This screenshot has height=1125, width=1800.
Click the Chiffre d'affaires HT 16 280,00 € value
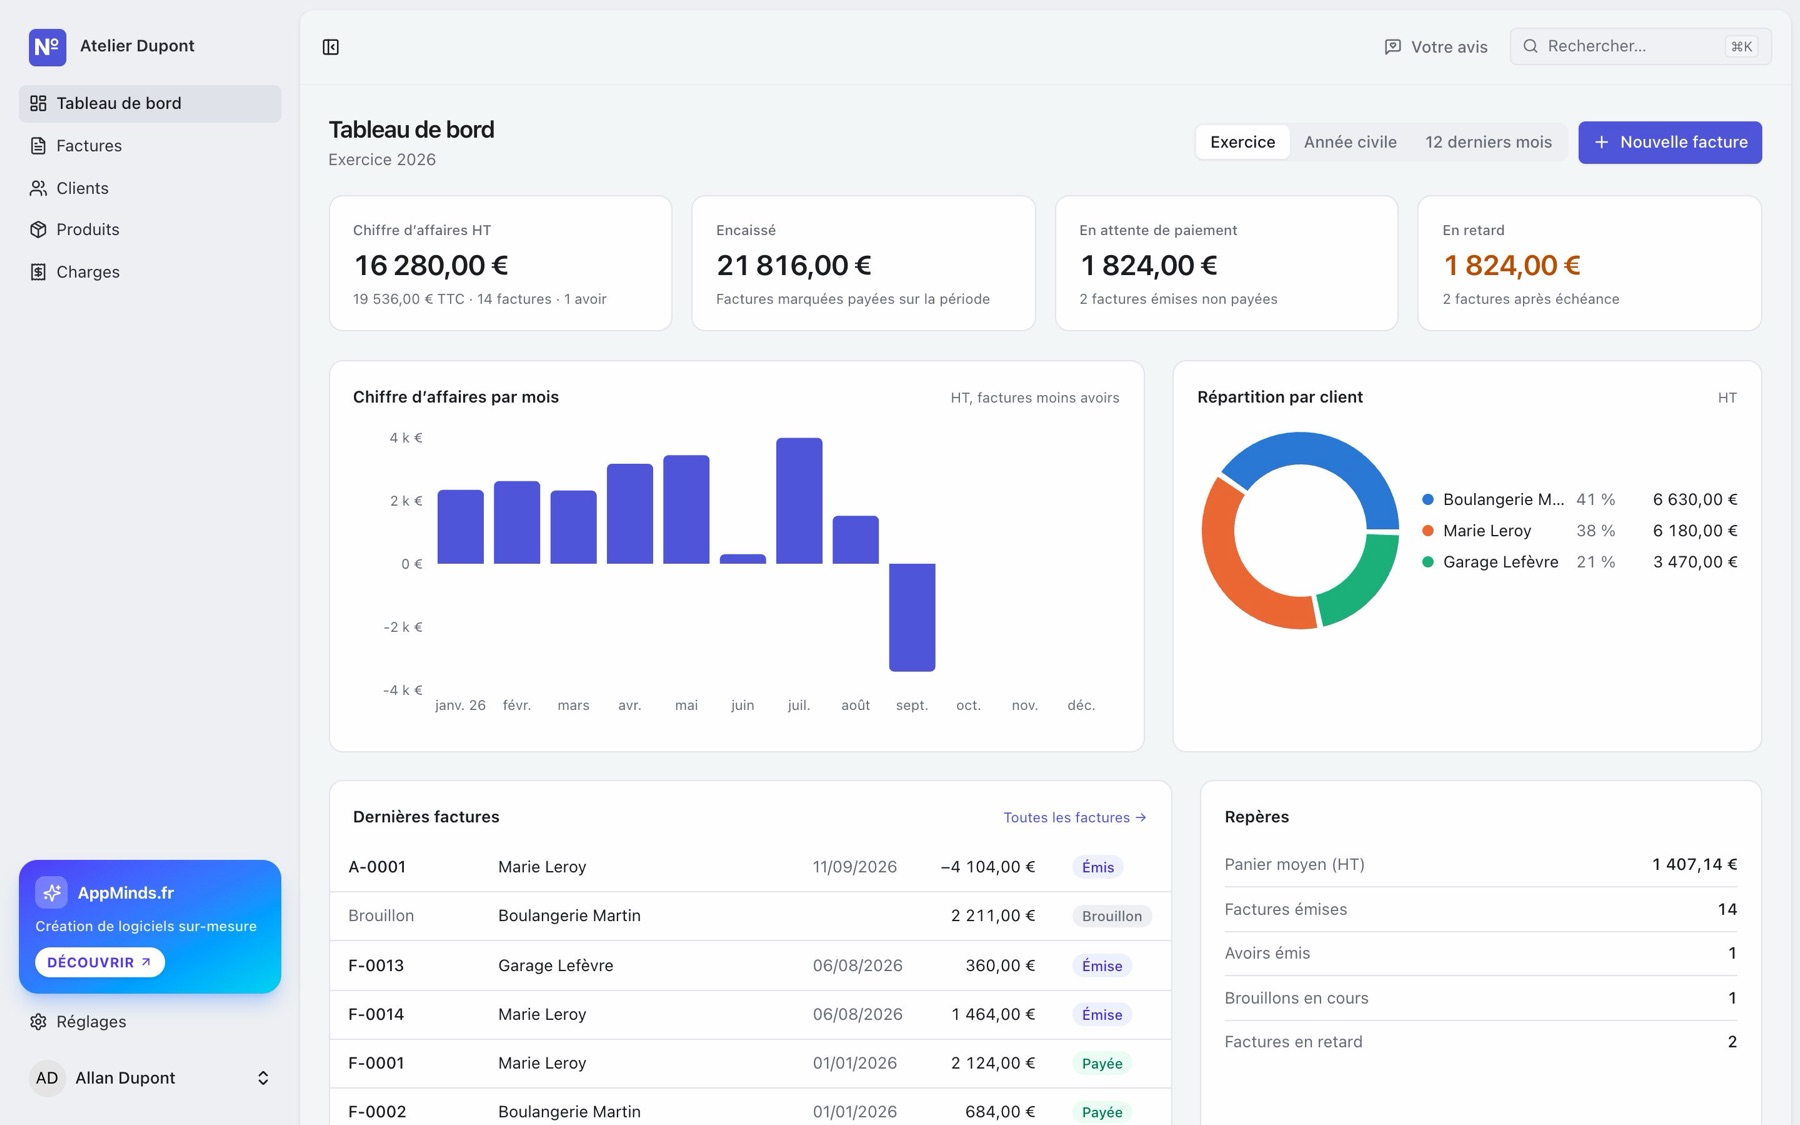[x=431, y=266]
